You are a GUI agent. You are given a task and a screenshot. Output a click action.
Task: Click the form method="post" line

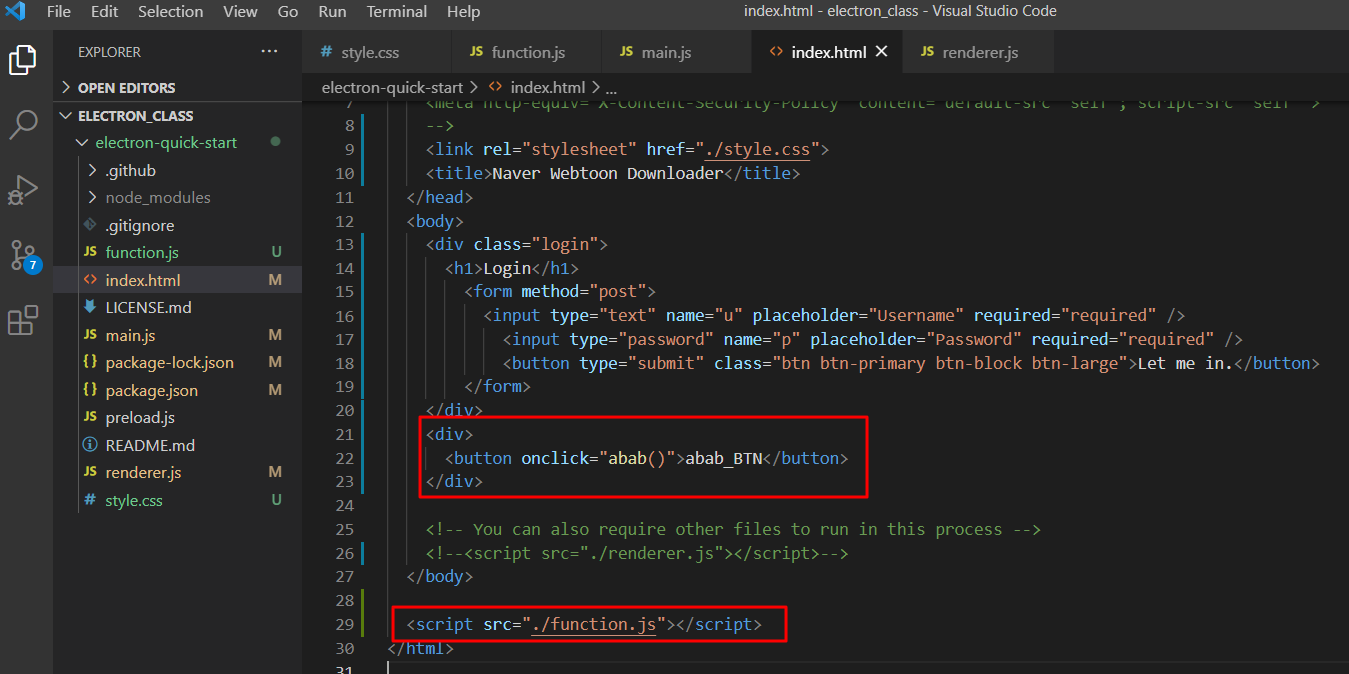click(x=560, y=293)
